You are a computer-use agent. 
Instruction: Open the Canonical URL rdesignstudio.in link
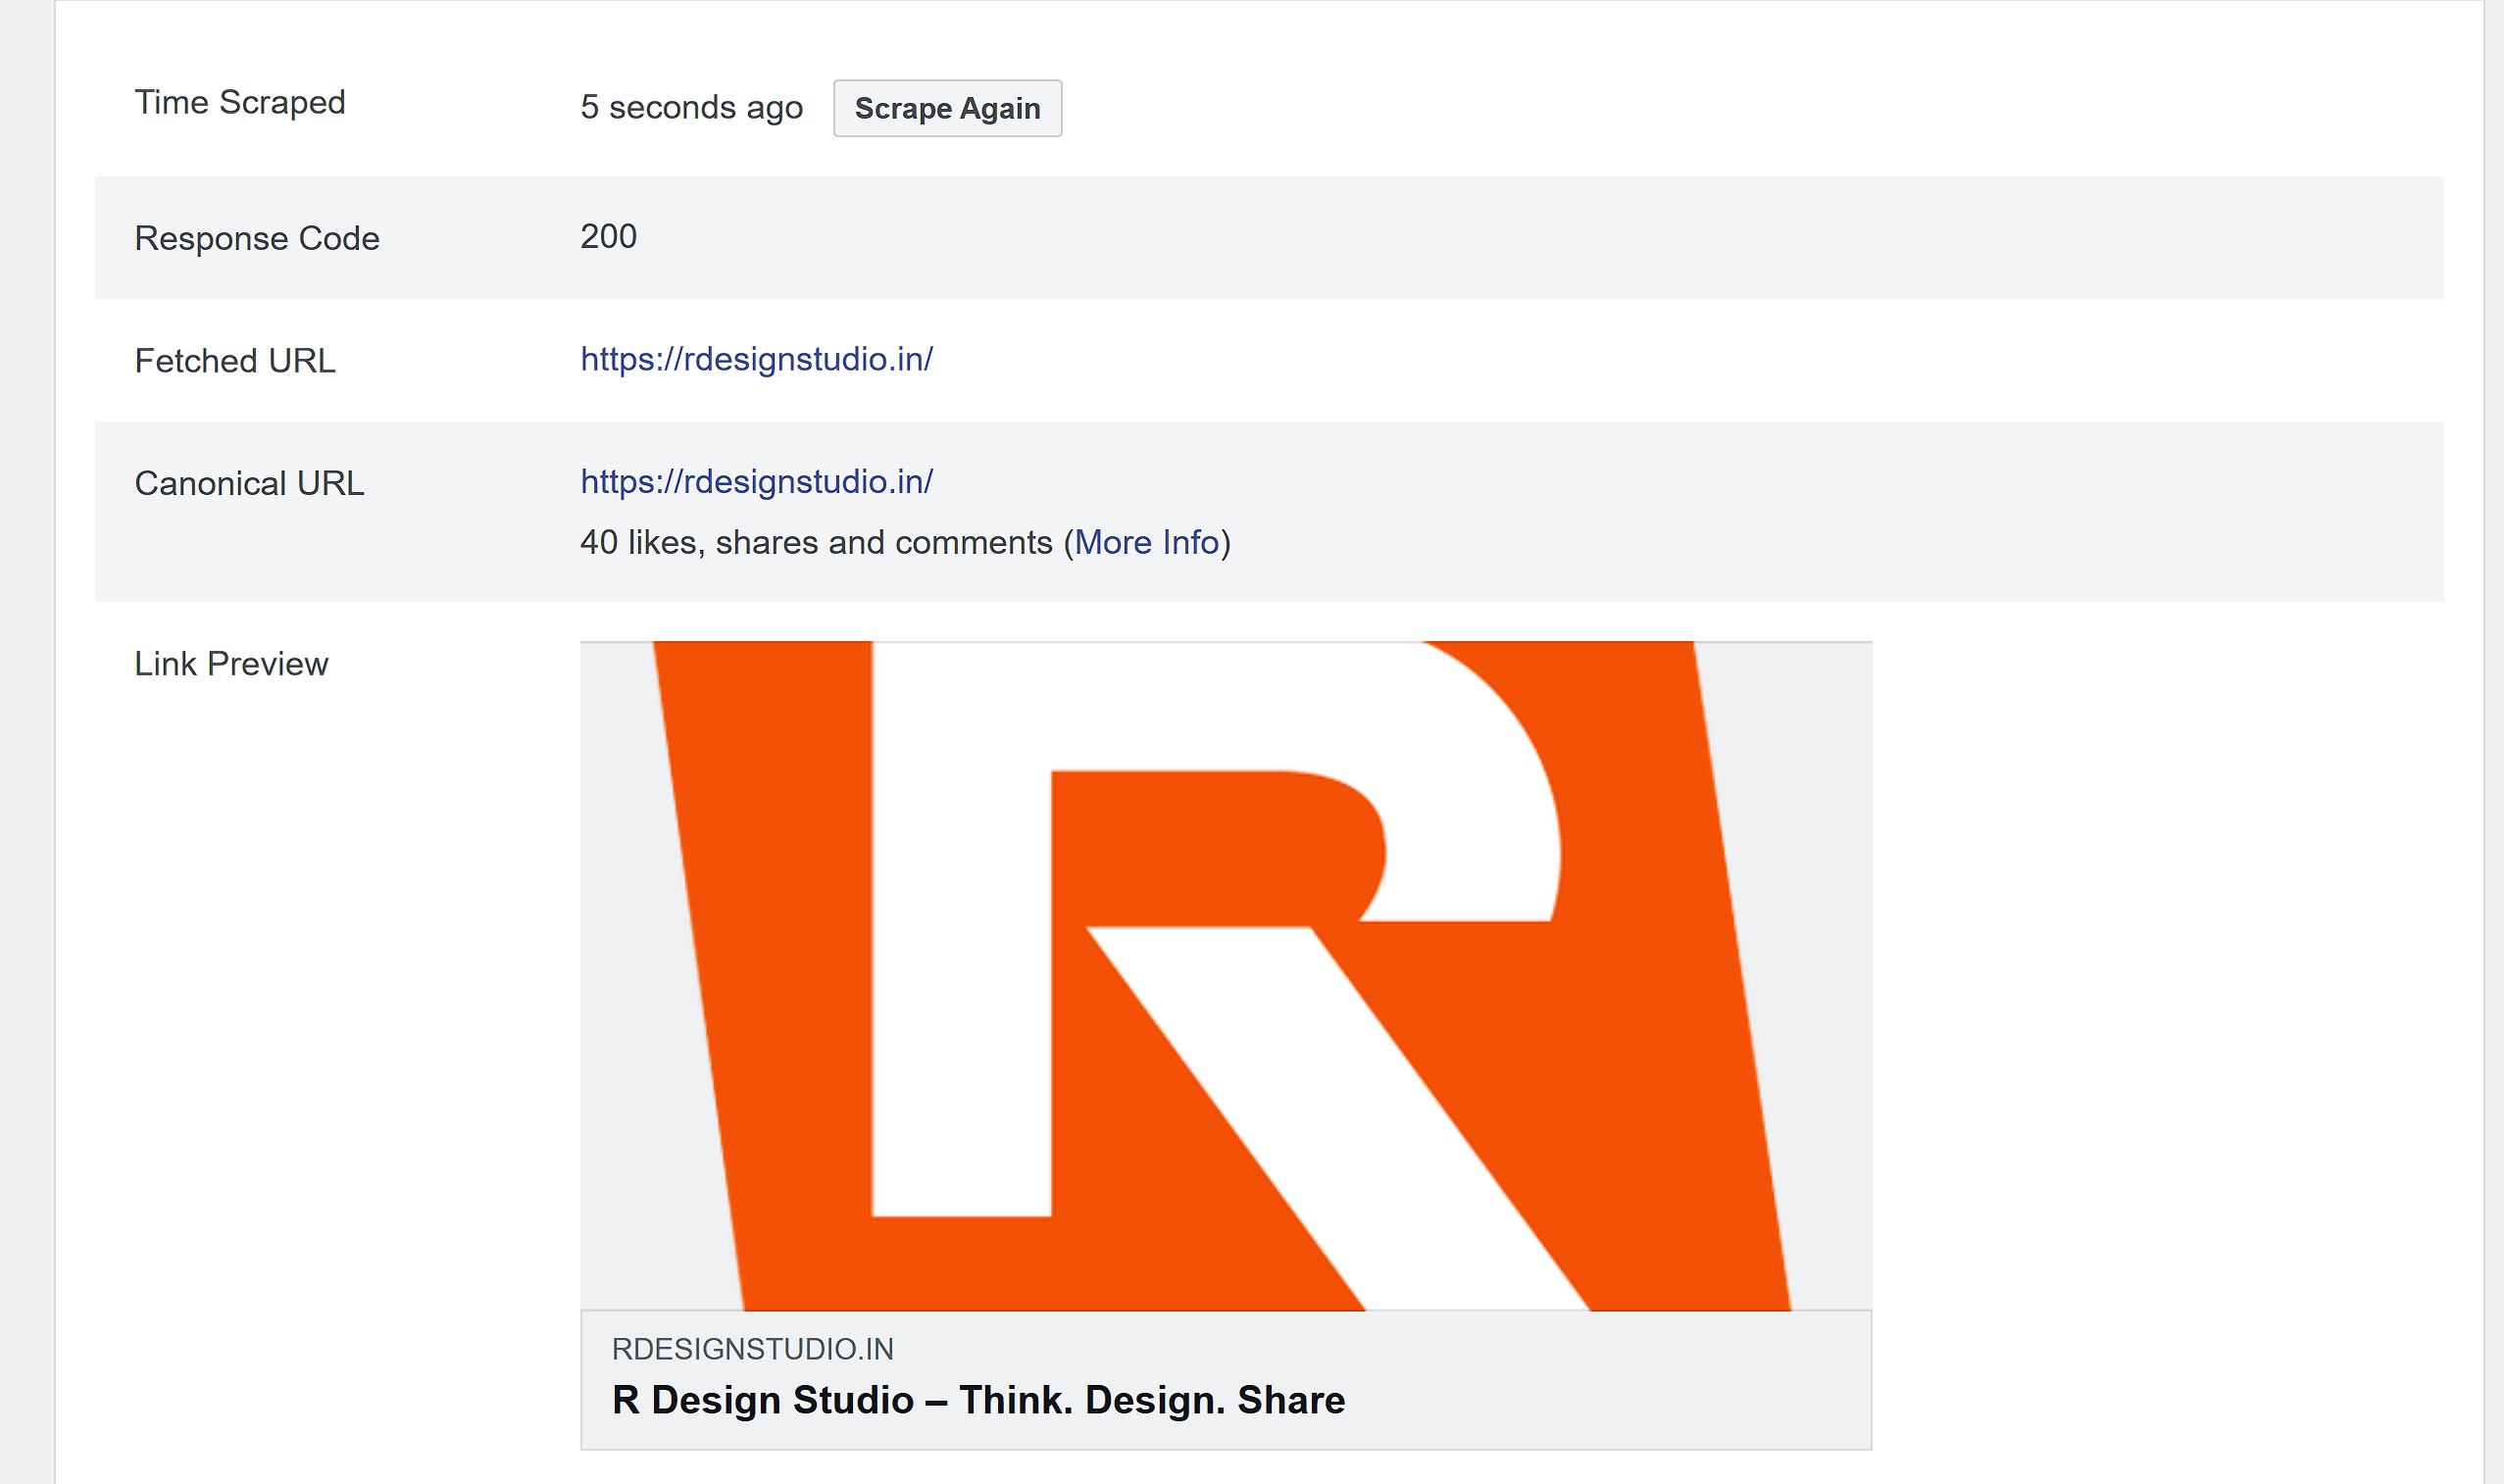click(x=756, y=482)
